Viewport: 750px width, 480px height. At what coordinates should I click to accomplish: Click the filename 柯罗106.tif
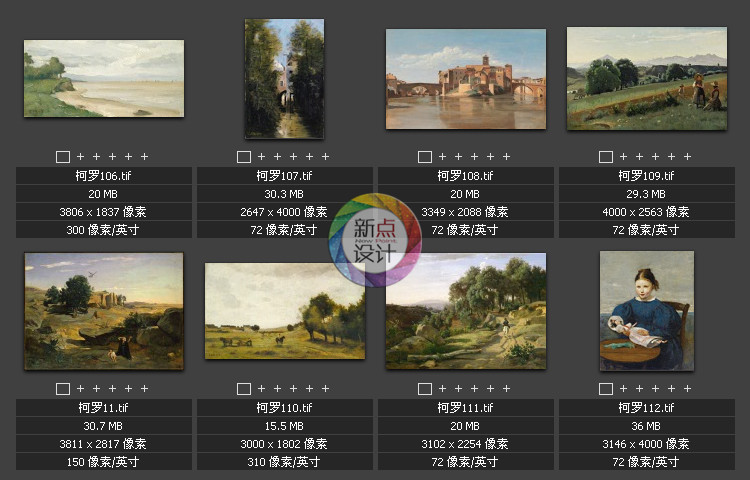click(103, 176)
